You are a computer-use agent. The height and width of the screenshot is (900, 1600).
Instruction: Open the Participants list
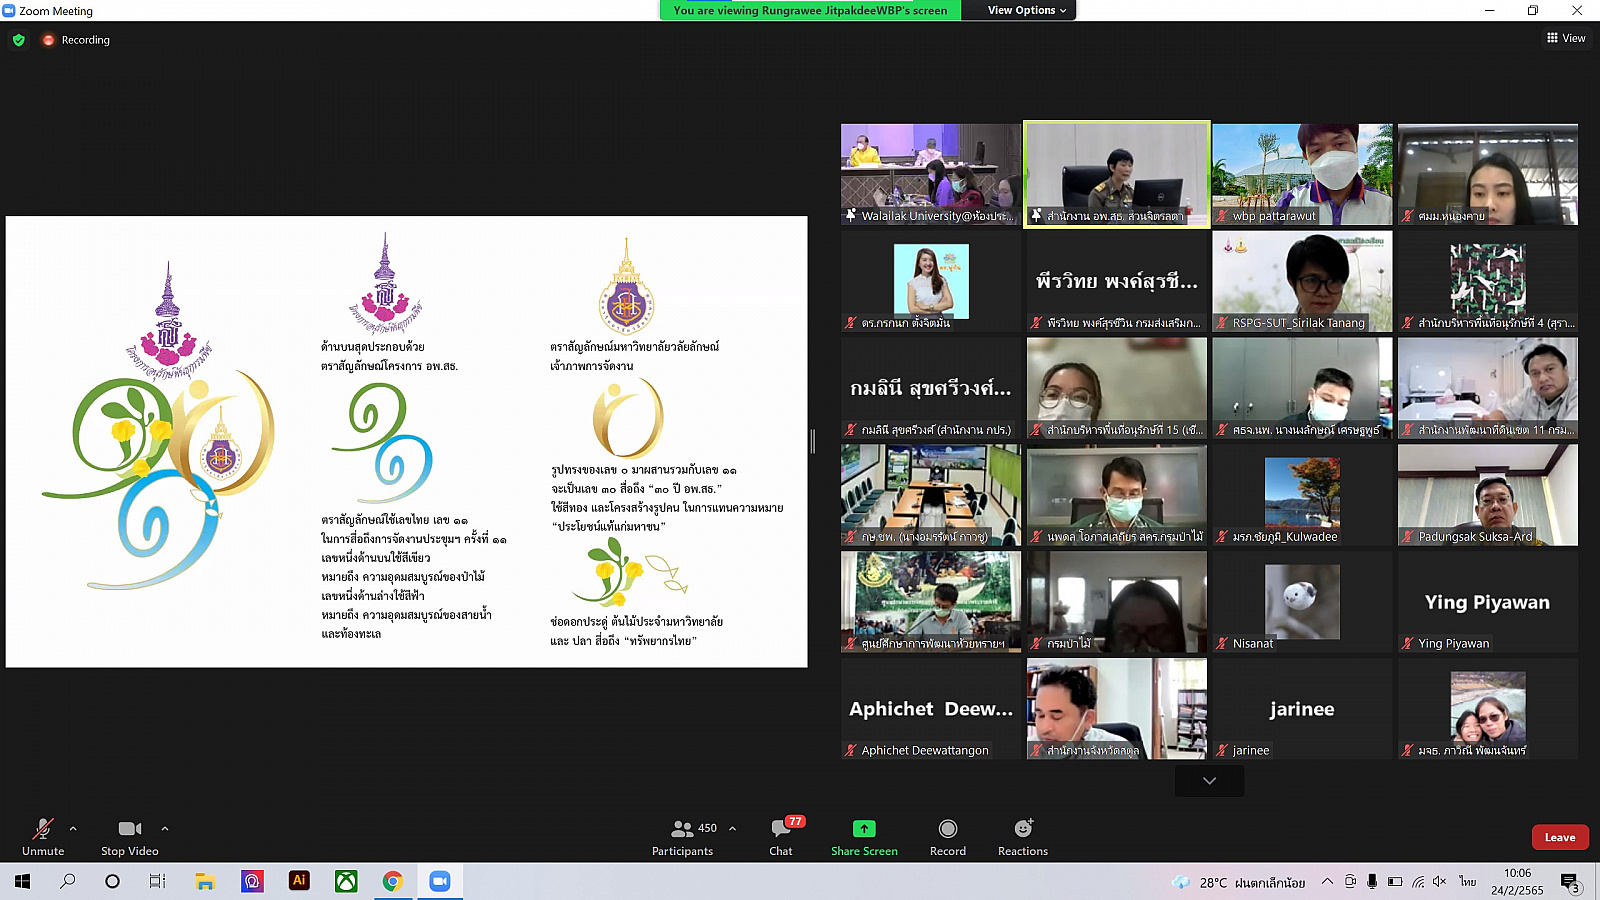[683, 829]
